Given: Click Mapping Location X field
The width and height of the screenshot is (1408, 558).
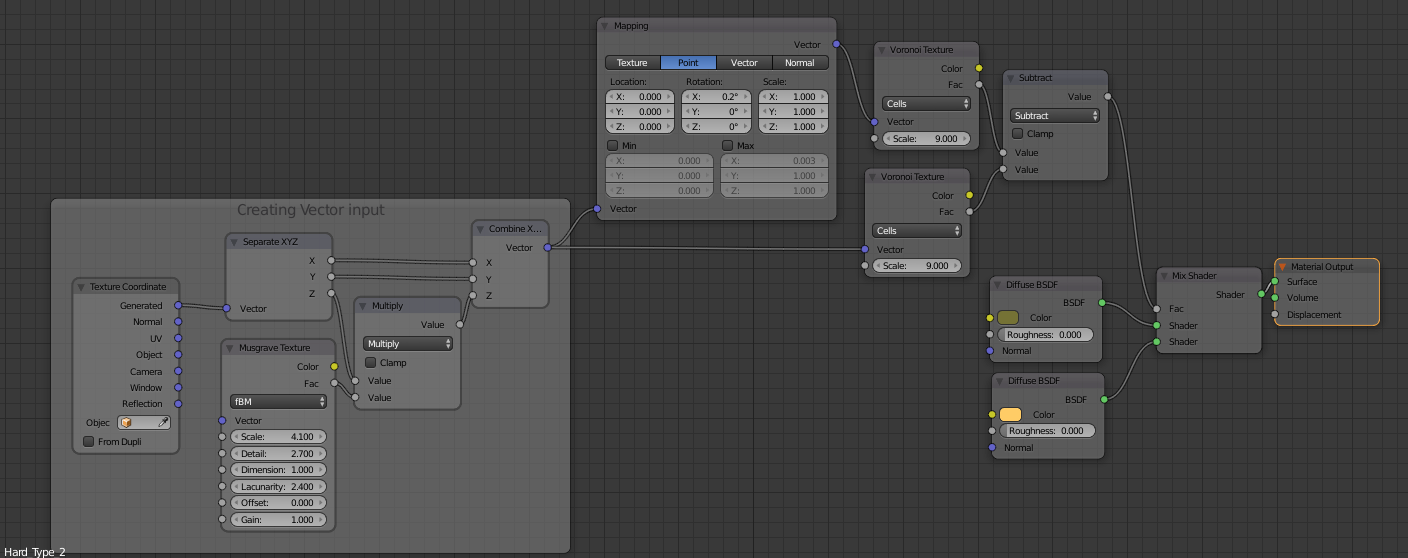Looking at the screenshot, I should click(640, 97).
